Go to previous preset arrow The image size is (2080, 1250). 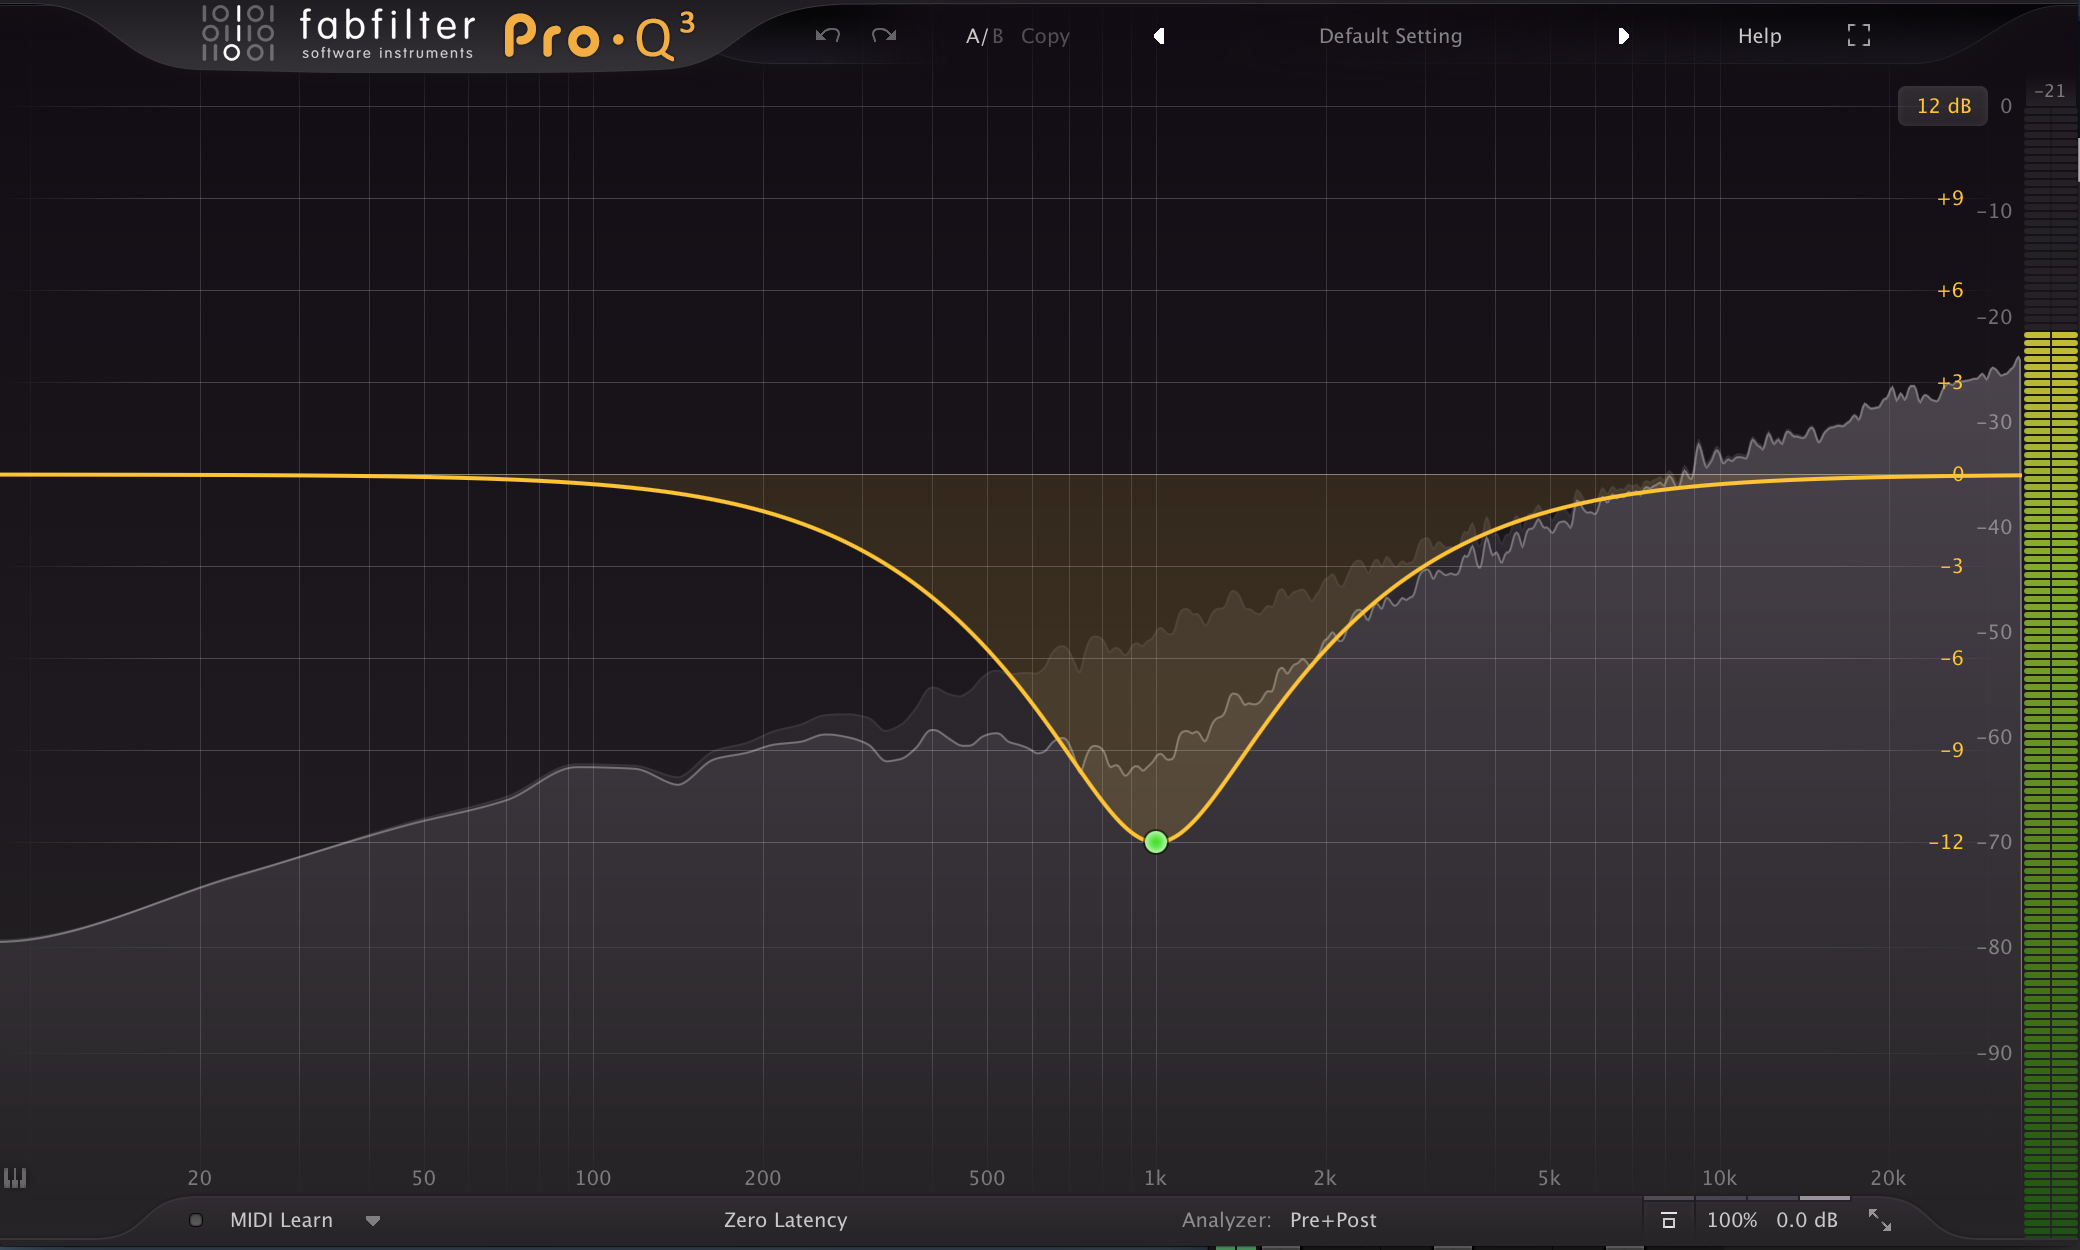[x=1159, y=36]
